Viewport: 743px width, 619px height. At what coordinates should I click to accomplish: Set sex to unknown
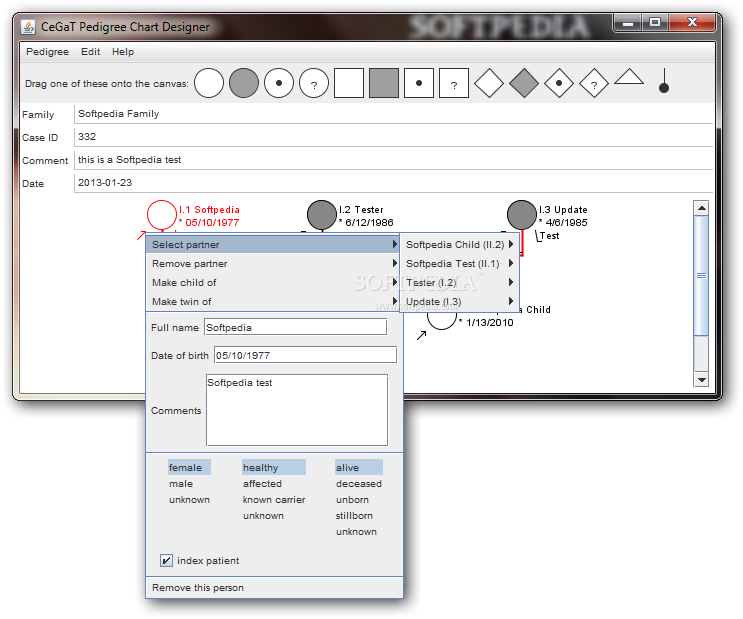(189, 500)
